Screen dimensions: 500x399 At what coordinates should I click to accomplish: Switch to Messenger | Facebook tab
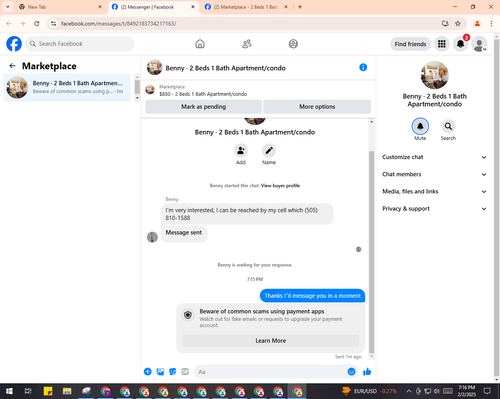click(153, 7)
